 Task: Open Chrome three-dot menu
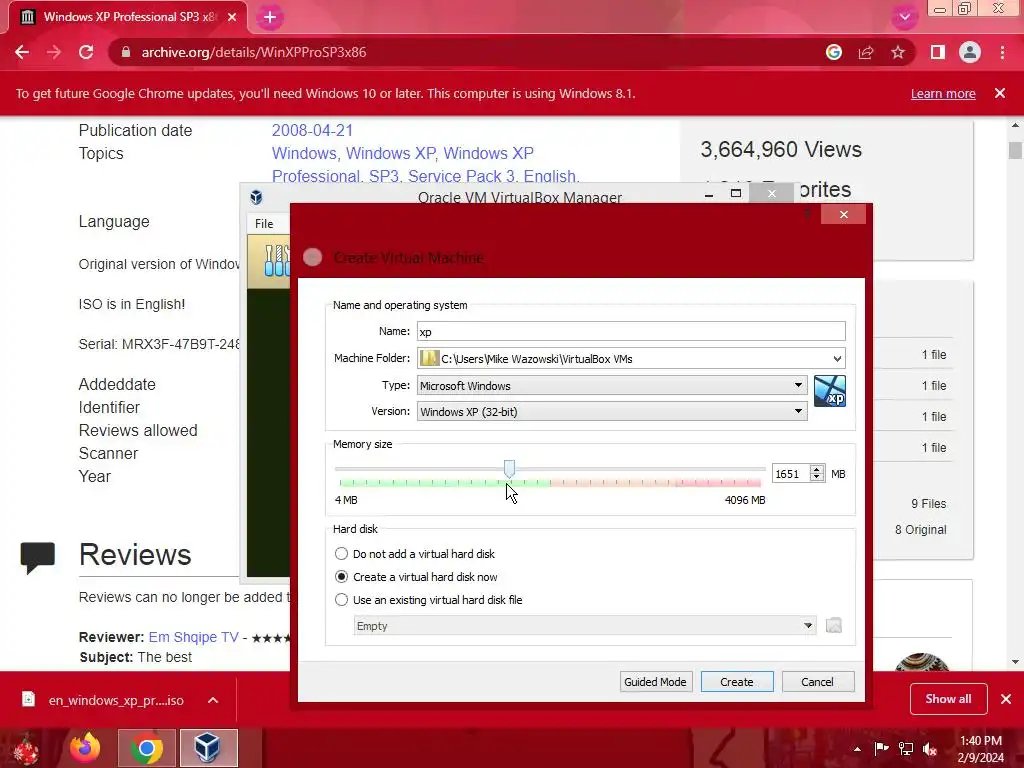(x=1002, y=52)
